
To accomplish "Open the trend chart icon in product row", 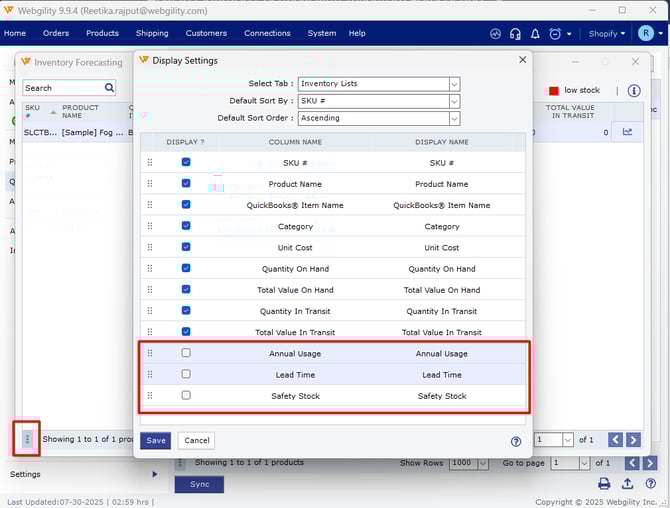I will (x=627, y=132).
